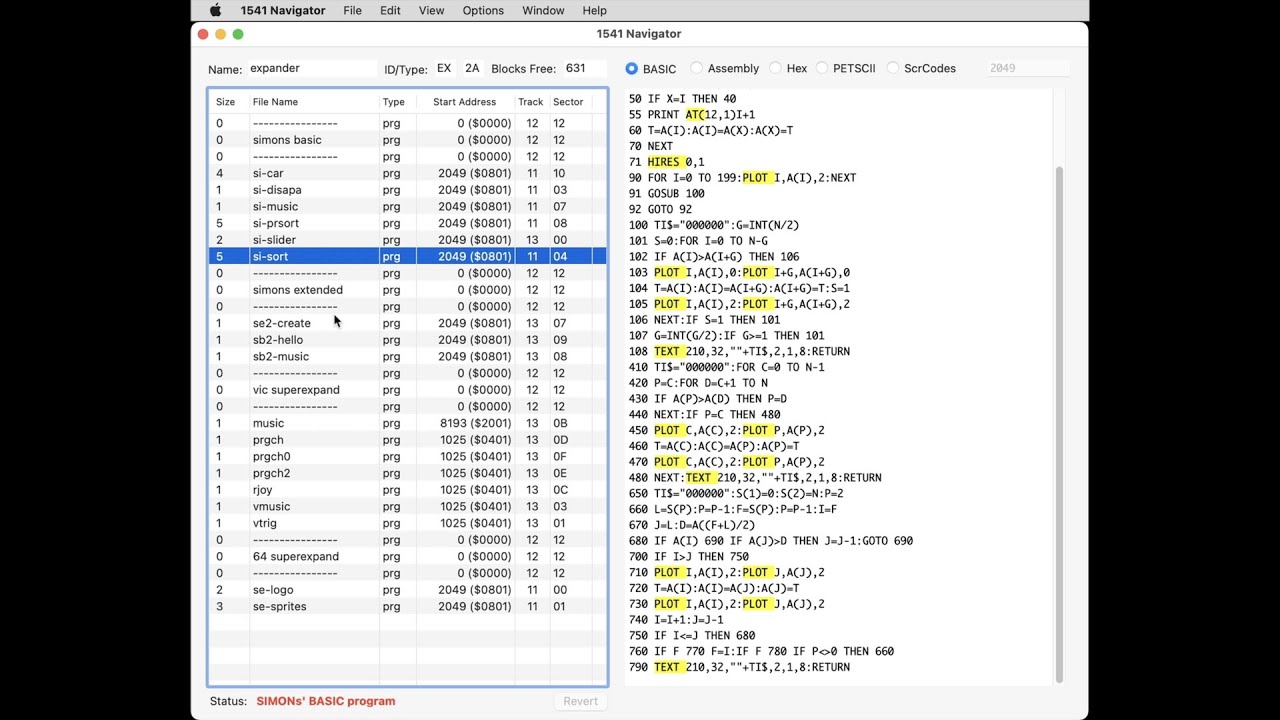Click BASIC line 71 HIRES 0,1
This screenshot has height=720, width=1280.
pyautogui.click(x=666, y=162)
